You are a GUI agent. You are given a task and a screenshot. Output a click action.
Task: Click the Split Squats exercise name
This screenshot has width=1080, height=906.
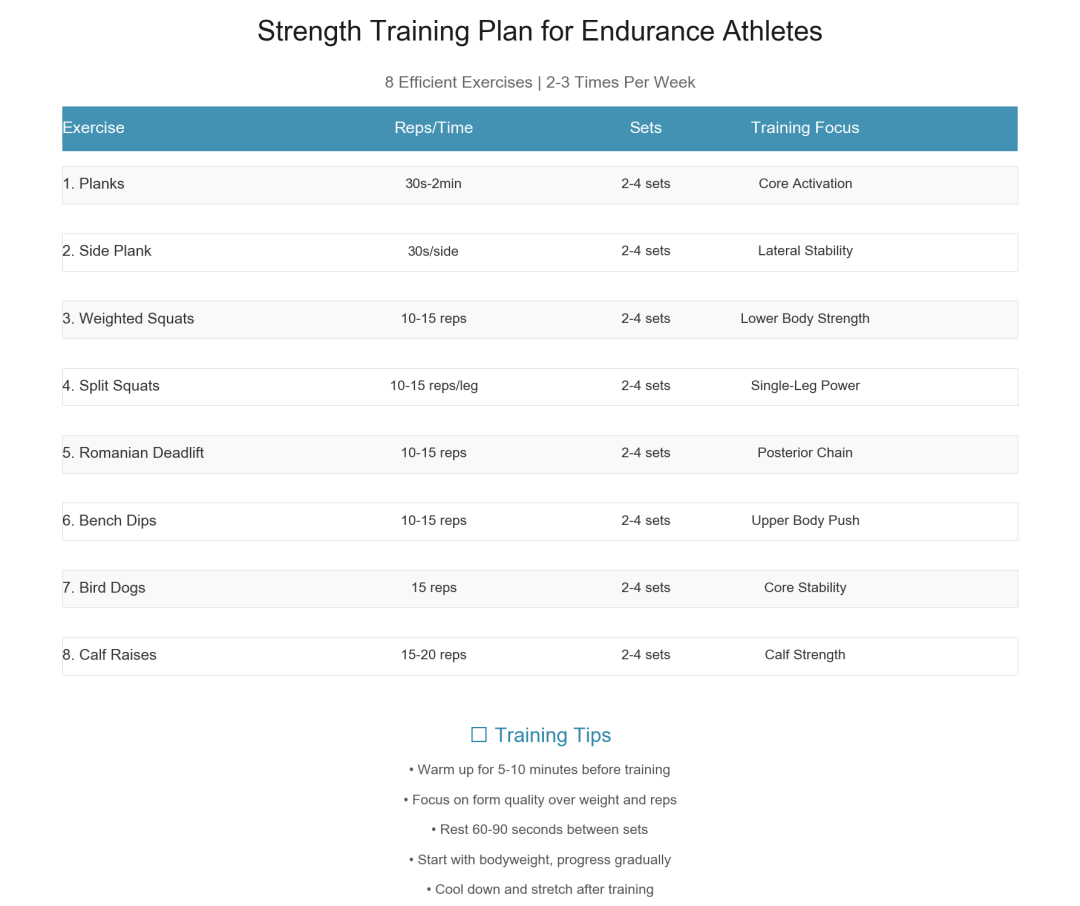tap(111, 386)
